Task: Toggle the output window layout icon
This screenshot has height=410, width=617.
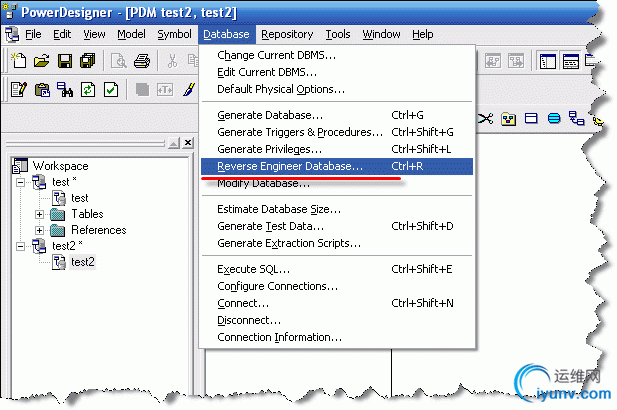Action: [x=571, y=61]
